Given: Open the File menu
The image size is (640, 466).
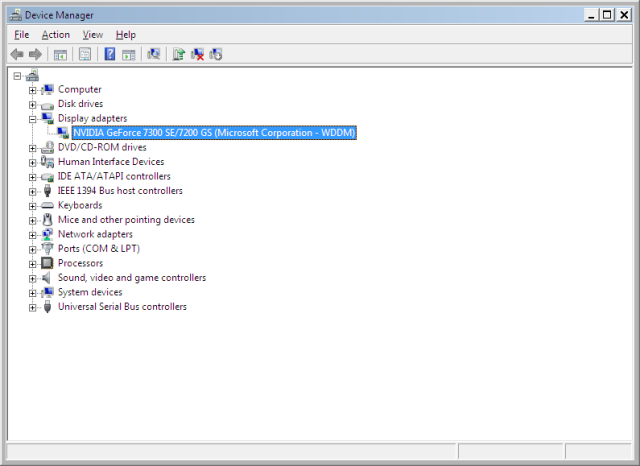Looking at the screenshot, I should (x=22, y=35).
